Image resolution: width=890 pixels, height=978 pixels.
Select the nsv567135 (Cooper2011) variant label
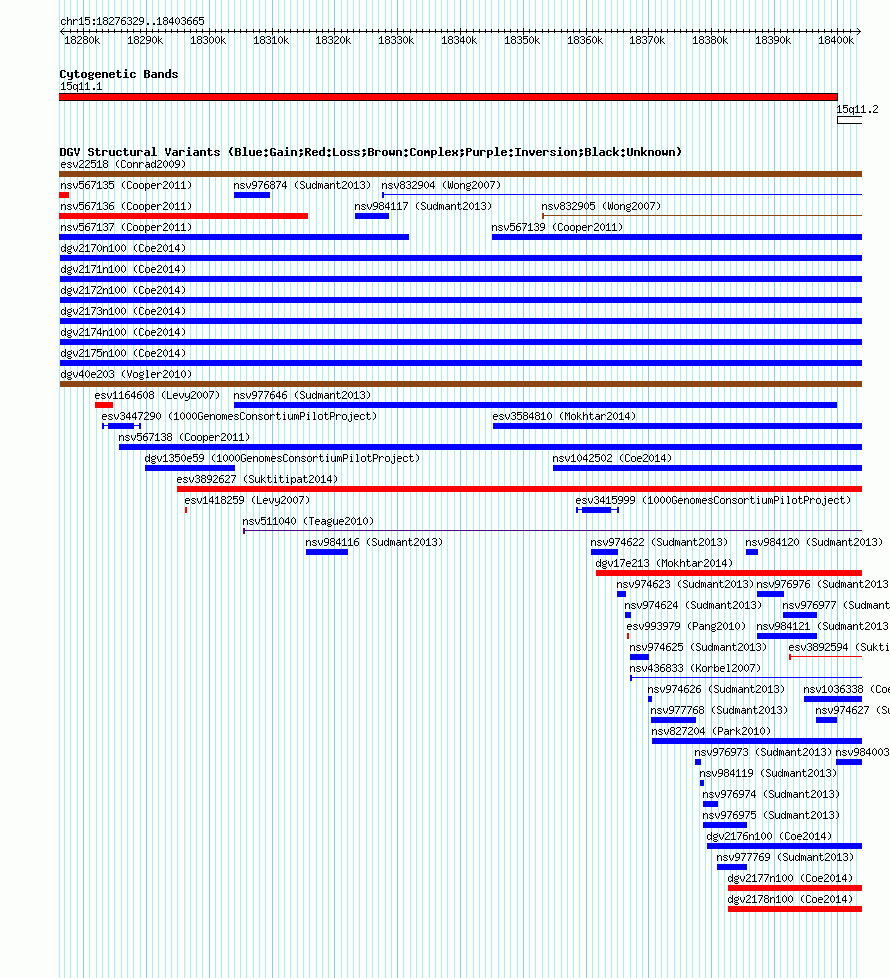(126, 185)
